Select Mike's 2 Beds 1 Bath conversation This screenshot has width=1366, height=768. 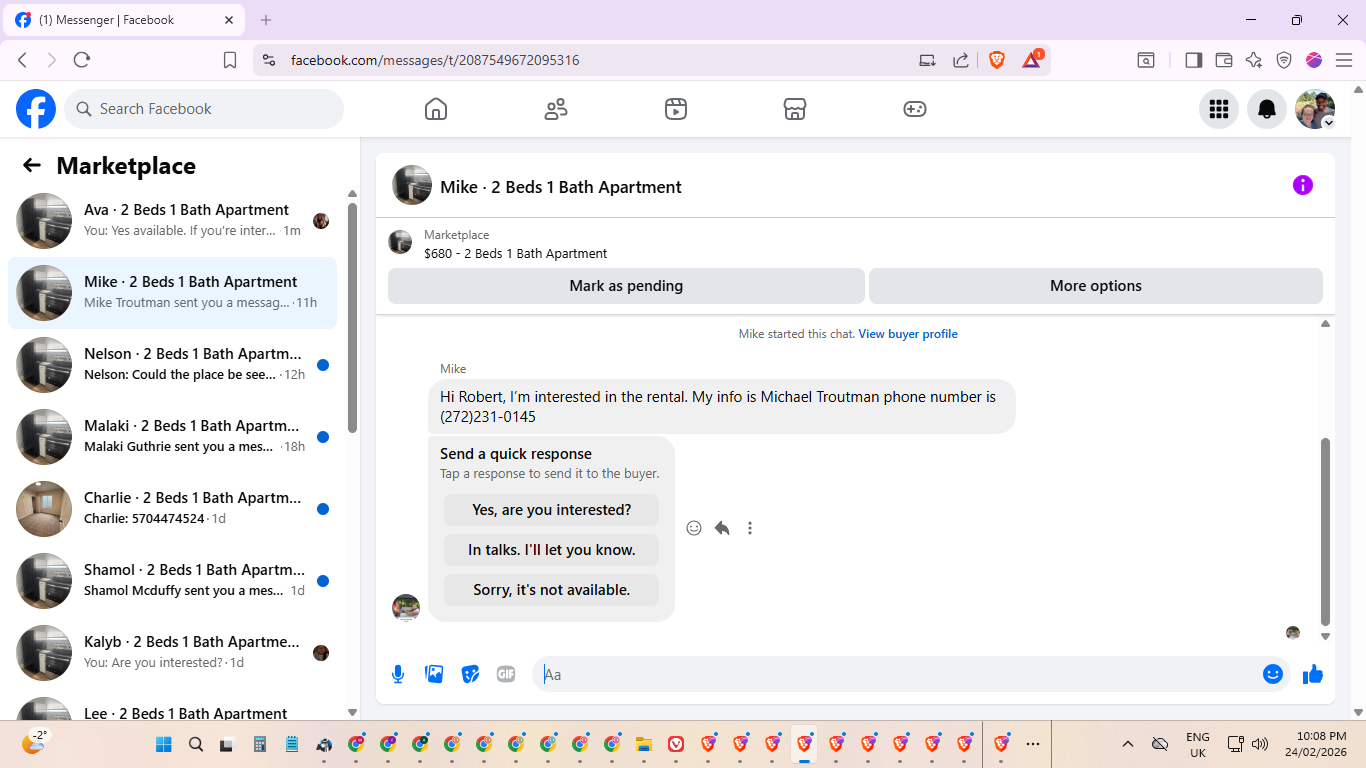point(172,293)
